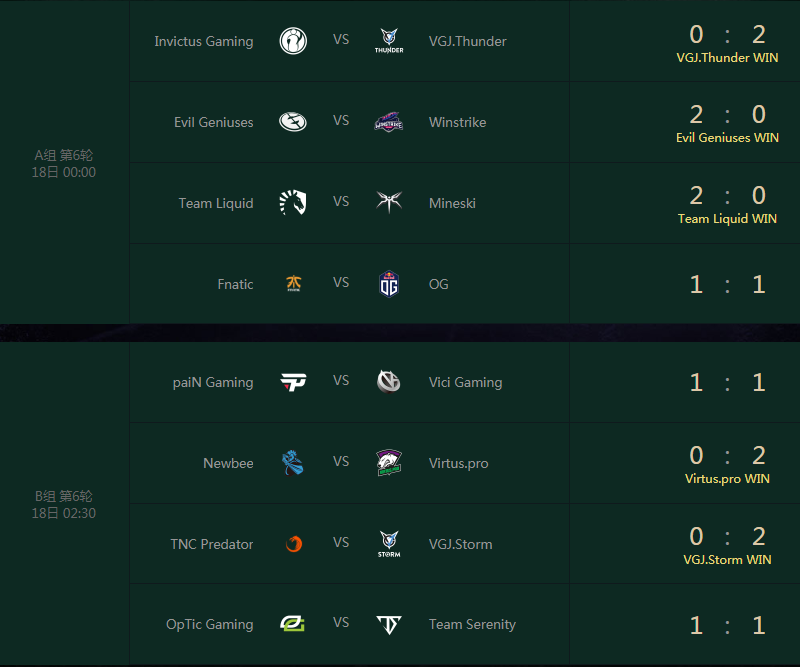View Fnatic vs OG 1:1 score
Viewport: 800px width, 667px height.
click(728, 284)
